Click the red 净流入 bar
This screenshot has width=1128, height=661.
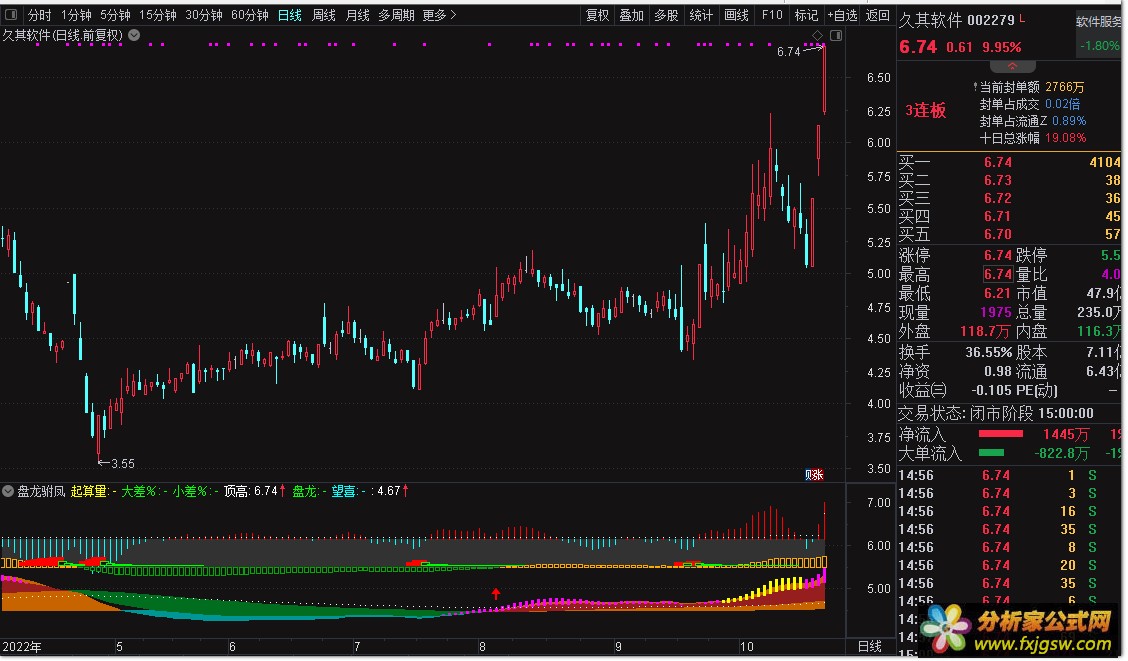pyautogui.click(x=1001, y=434)
